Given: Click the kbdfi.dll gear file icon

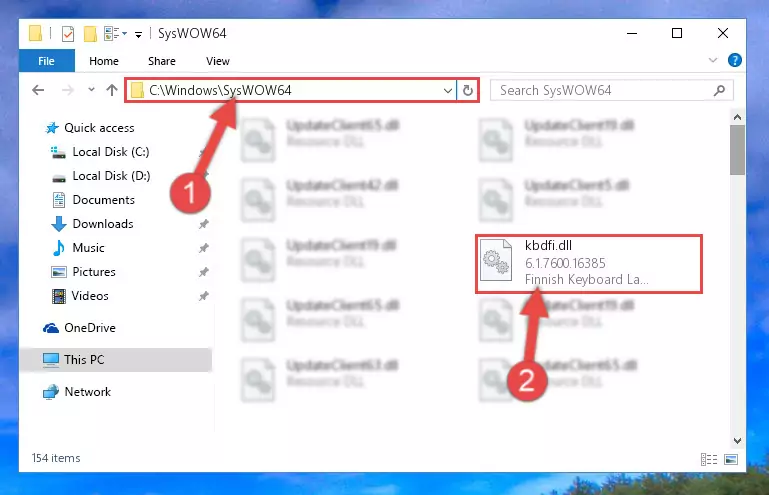Looking at the screenshot, I should click(495, 261).
